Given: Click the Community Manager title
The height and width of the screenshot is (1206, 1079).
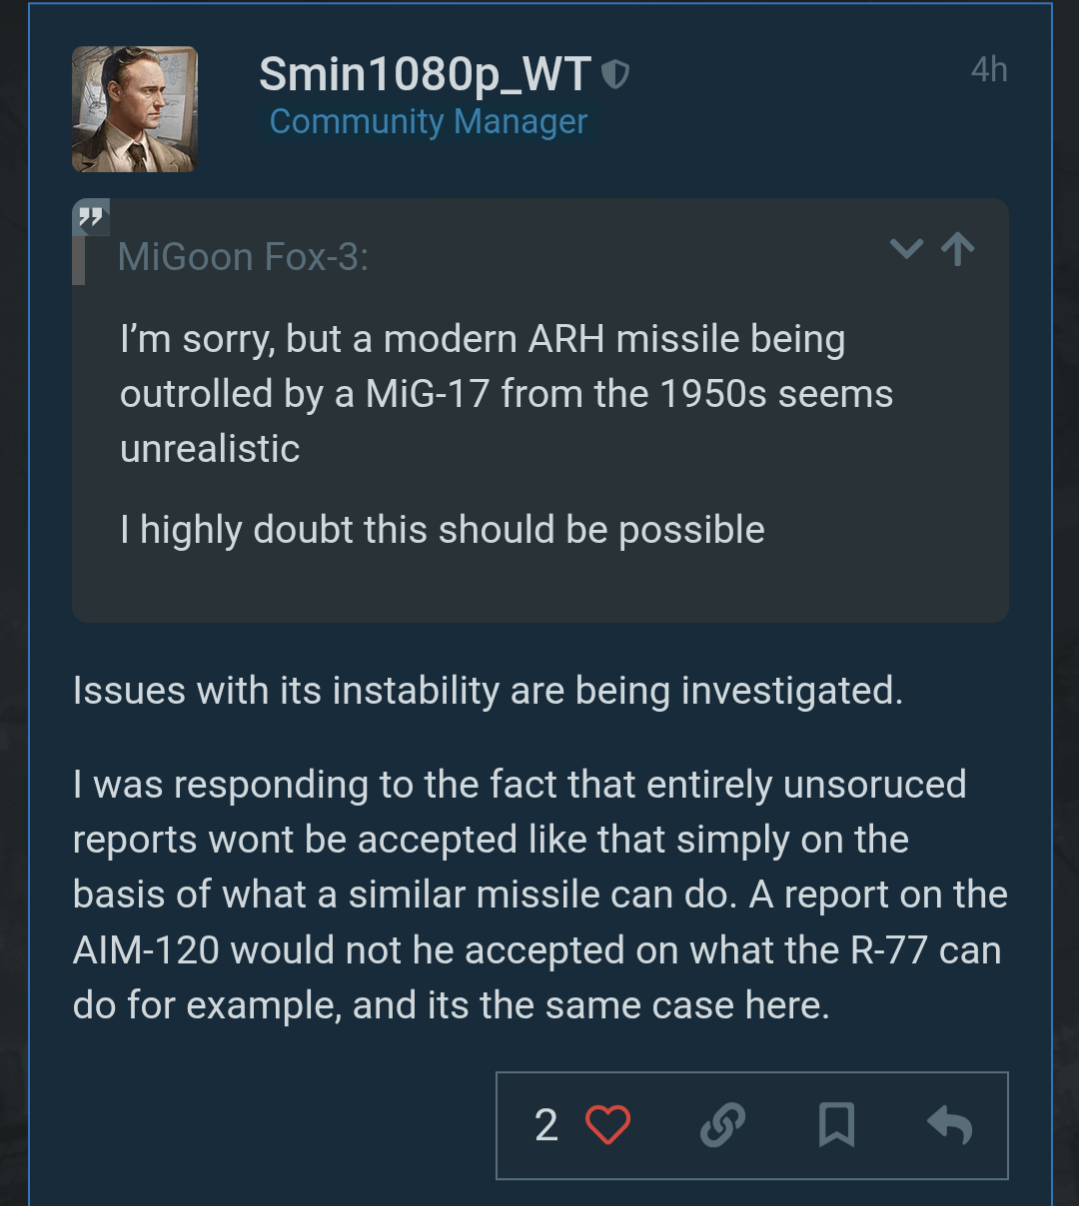Looking at the screenshot, I should click(x=428, y=122).
